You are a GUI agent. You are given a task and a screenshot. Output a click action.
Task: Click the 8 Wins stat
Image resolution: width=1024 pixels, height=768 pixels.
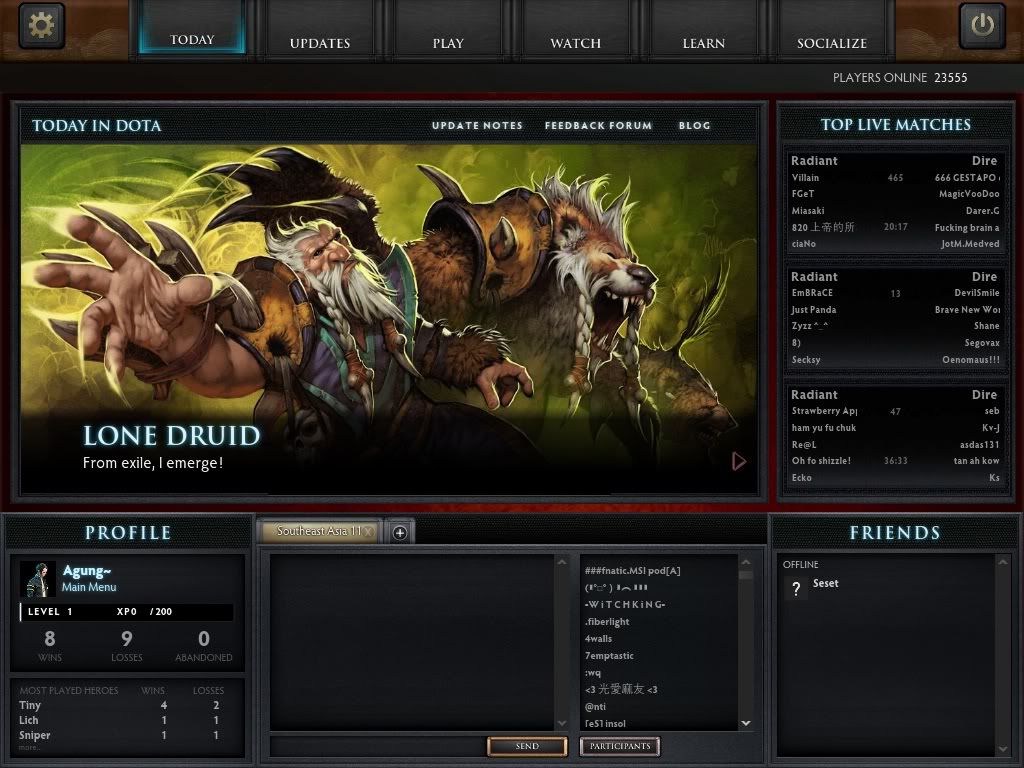click(x=50, y=645)
